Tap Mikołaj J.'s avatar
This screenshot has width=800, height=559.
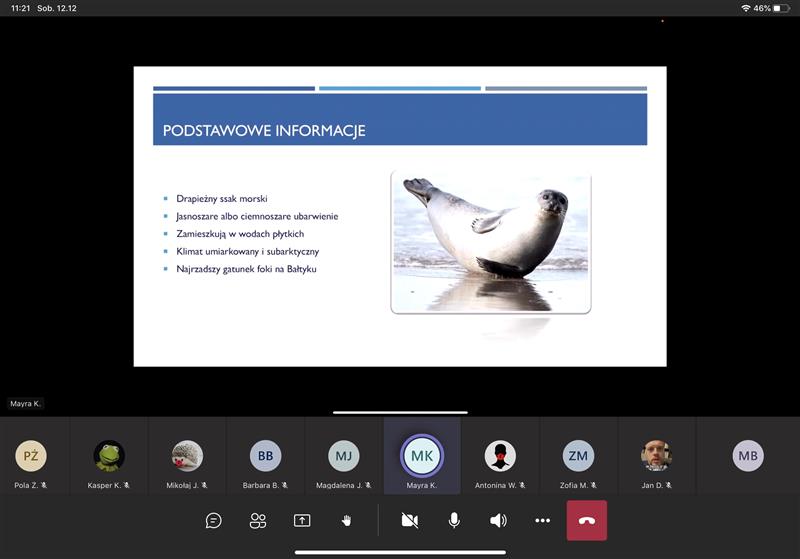187,456
